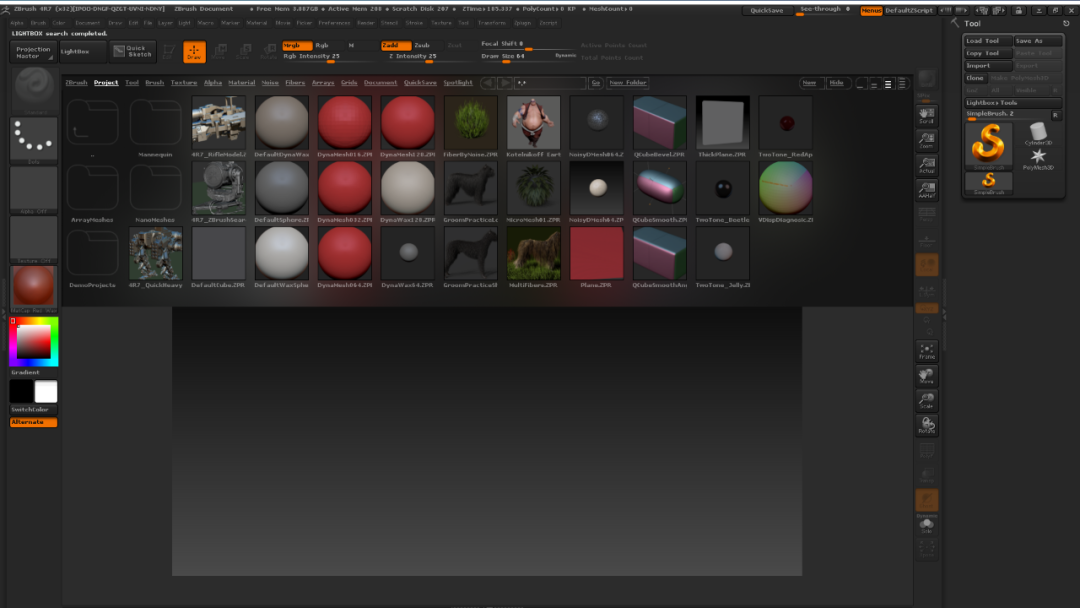Toggle the Alternate color button

pos(33,422)
